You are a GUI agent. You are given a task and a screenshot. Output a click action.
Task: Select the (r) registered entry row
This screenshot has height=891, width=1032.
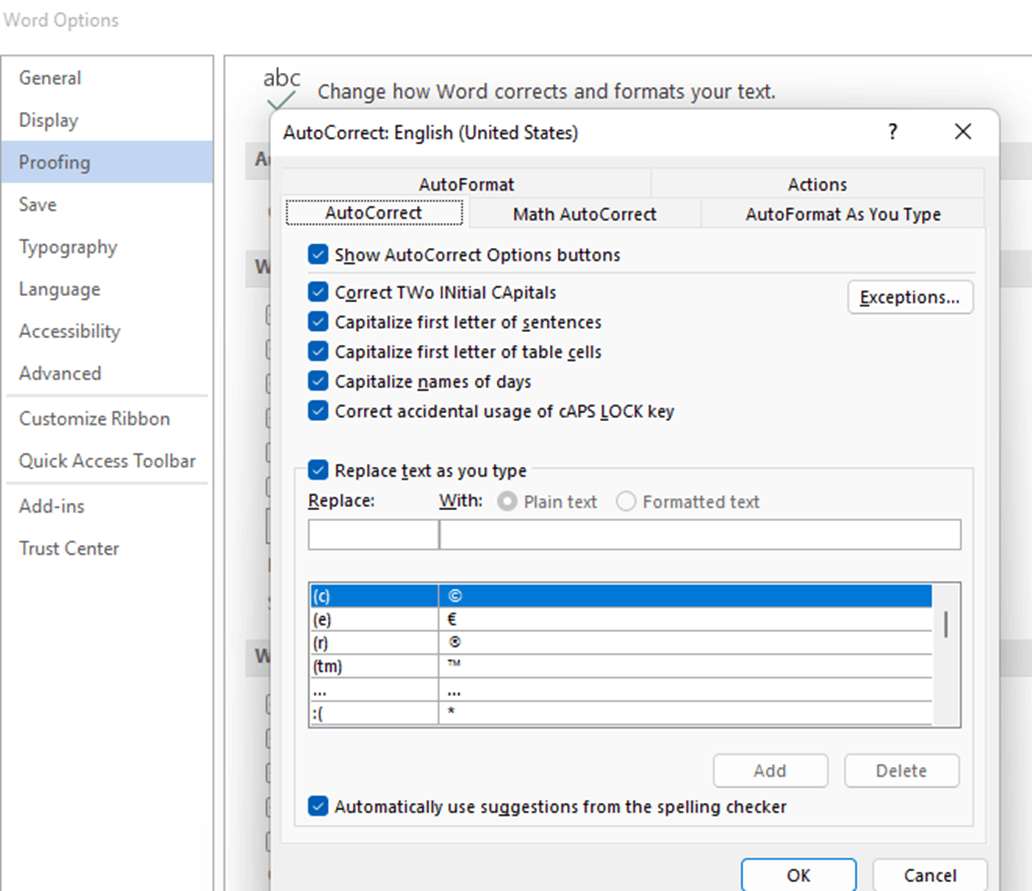pyautogui.click(x=621, y=643)
